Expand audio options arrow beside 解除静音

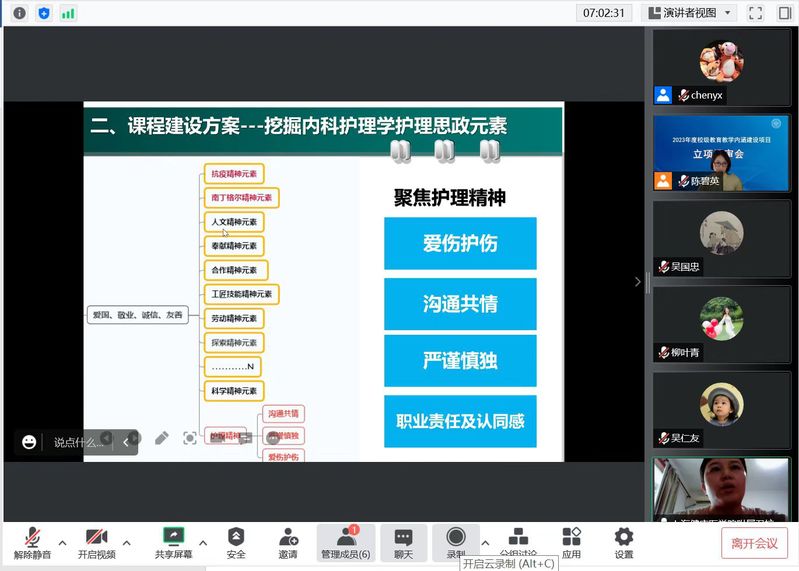pos(62,543)
